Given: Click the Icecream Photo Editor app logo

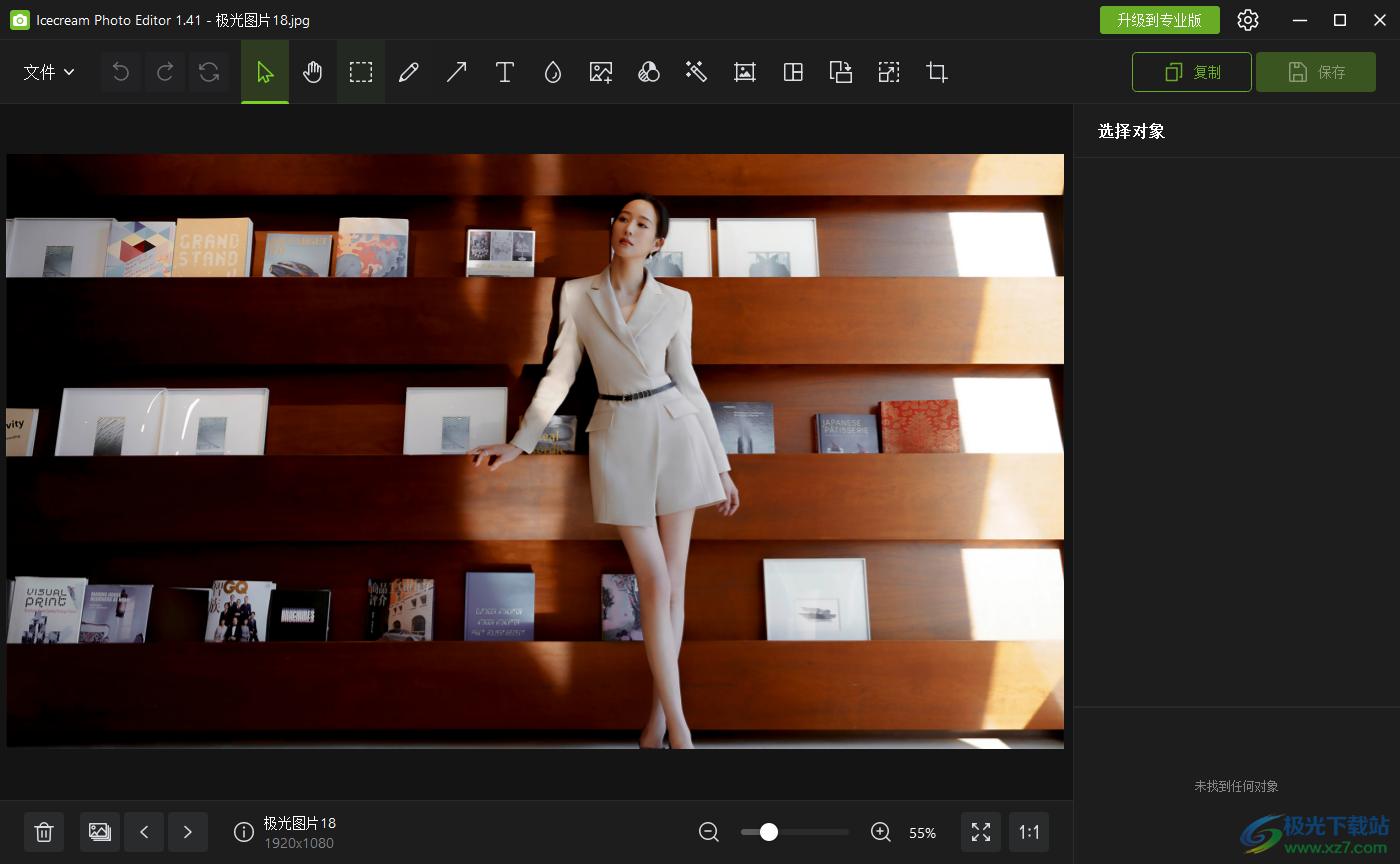Looking at the screenshot, I should tap(19, 20).
